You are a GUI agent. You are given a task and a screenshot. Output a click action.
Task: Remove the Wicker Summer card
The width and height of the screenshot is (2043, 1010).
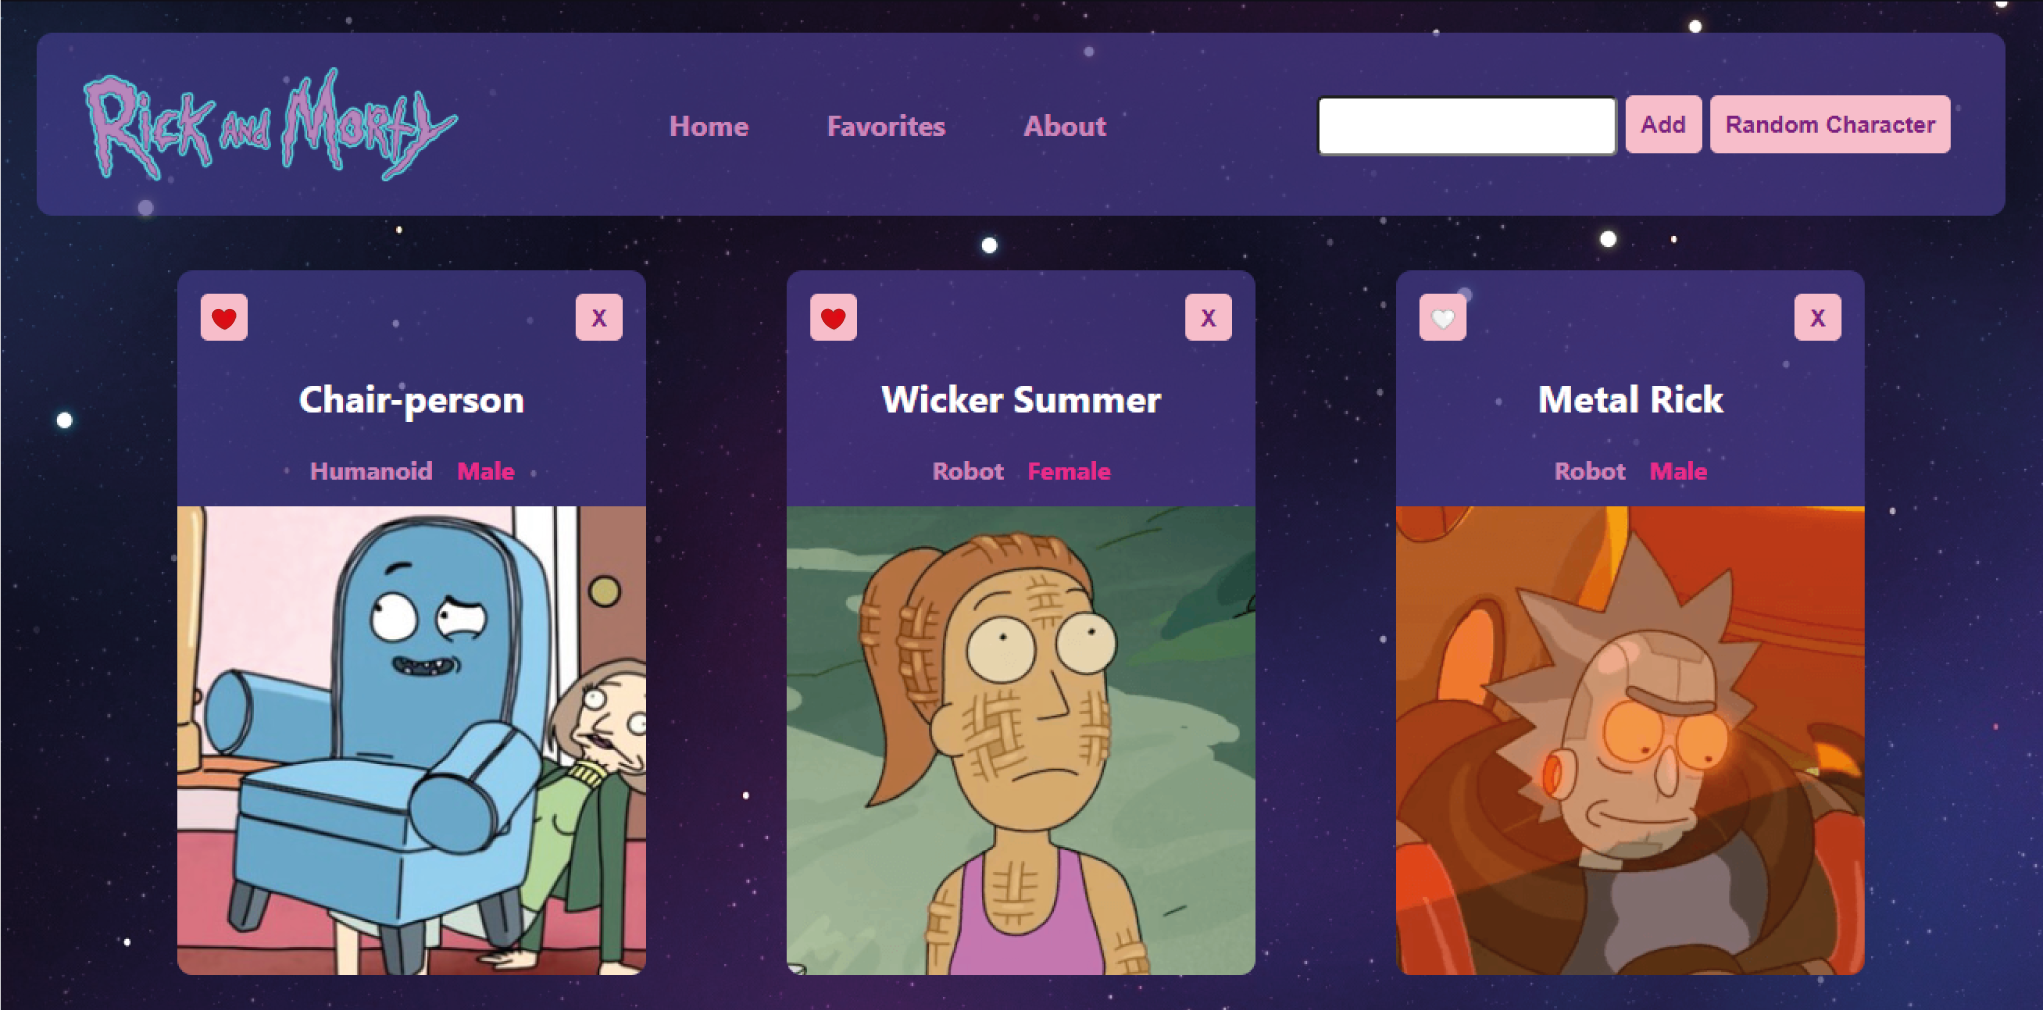[1208, 318]
